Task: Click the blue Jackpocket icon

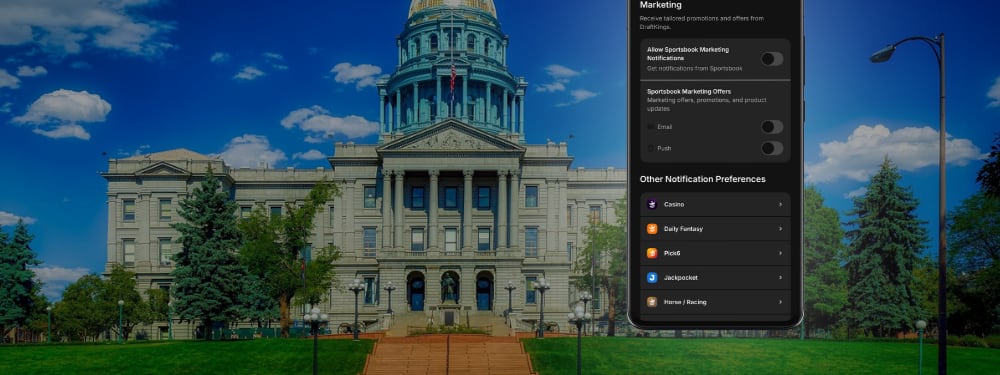Action: pyautogui.click(x=652, y=277)
